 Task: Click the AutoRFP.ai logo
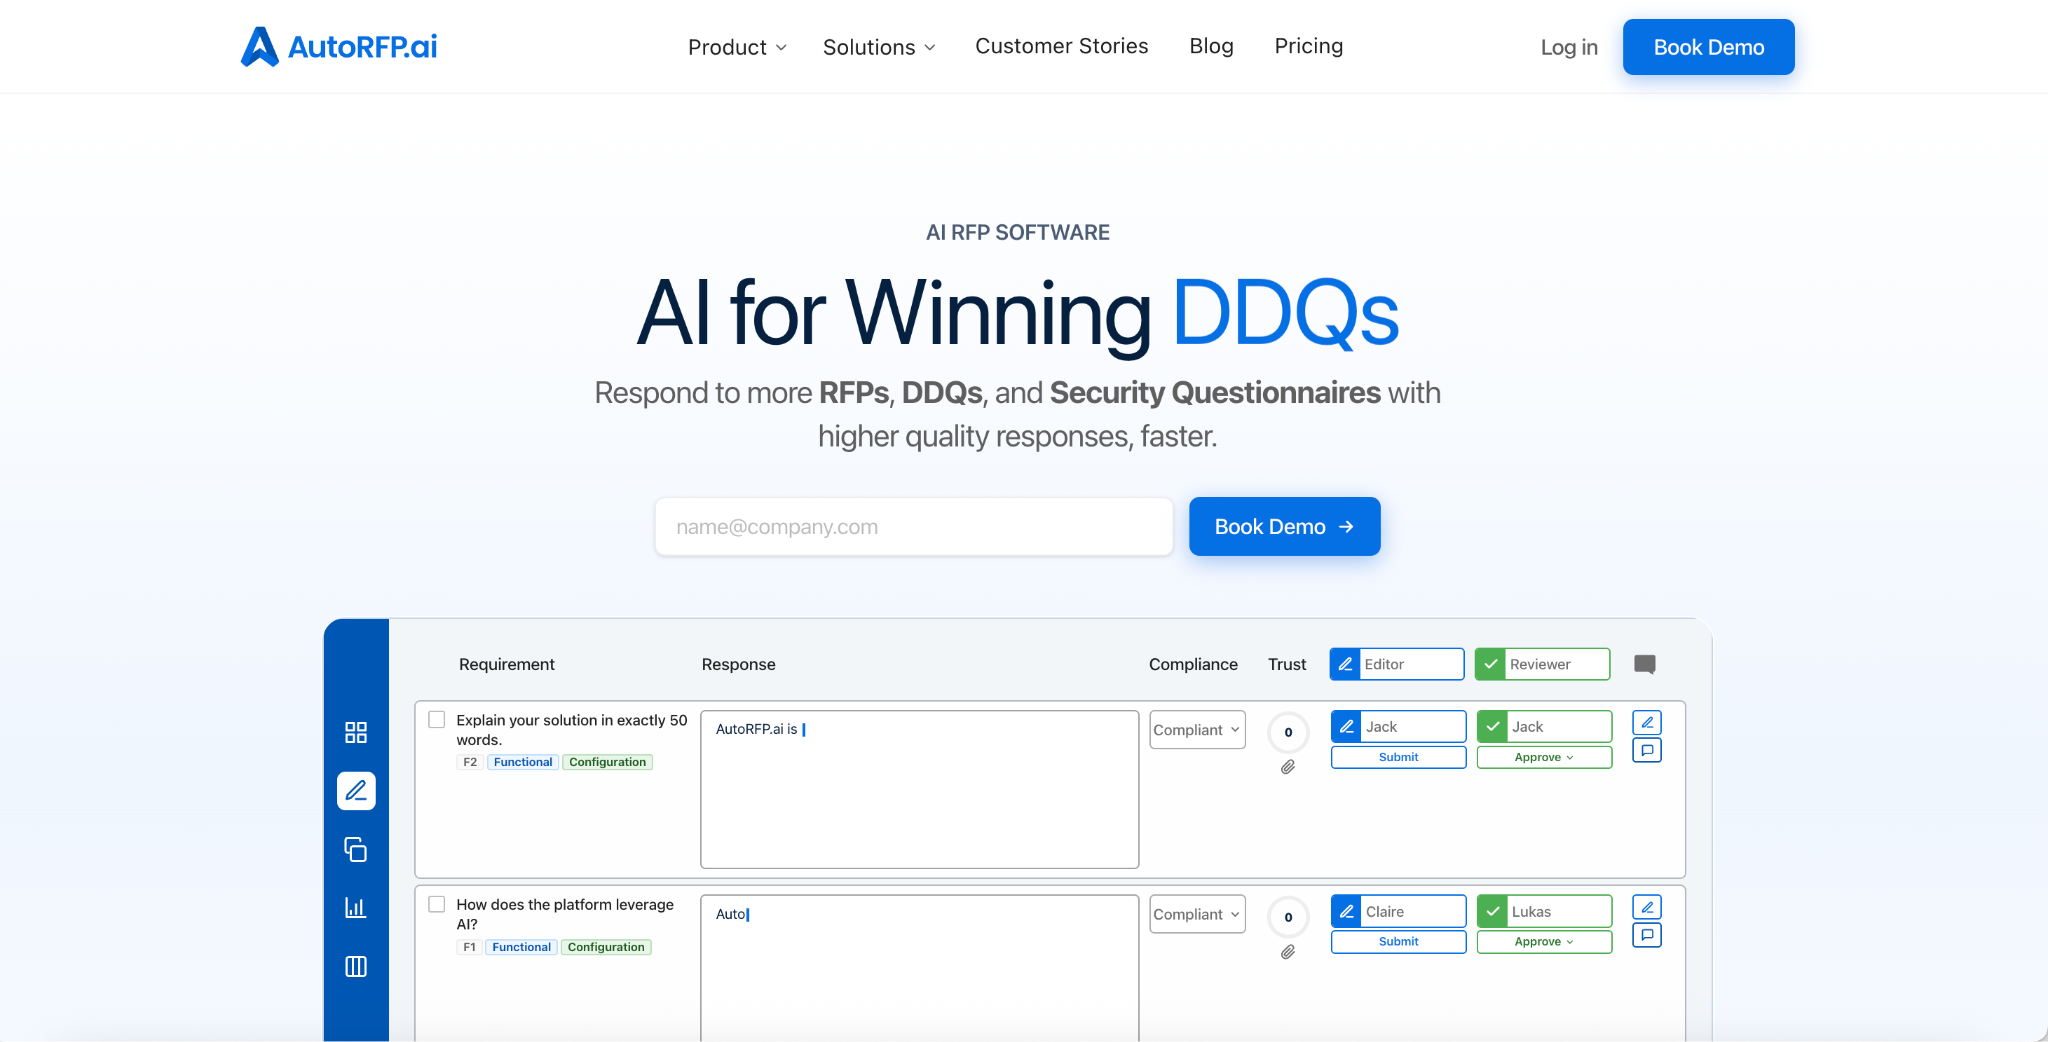[x=339, y=47]
